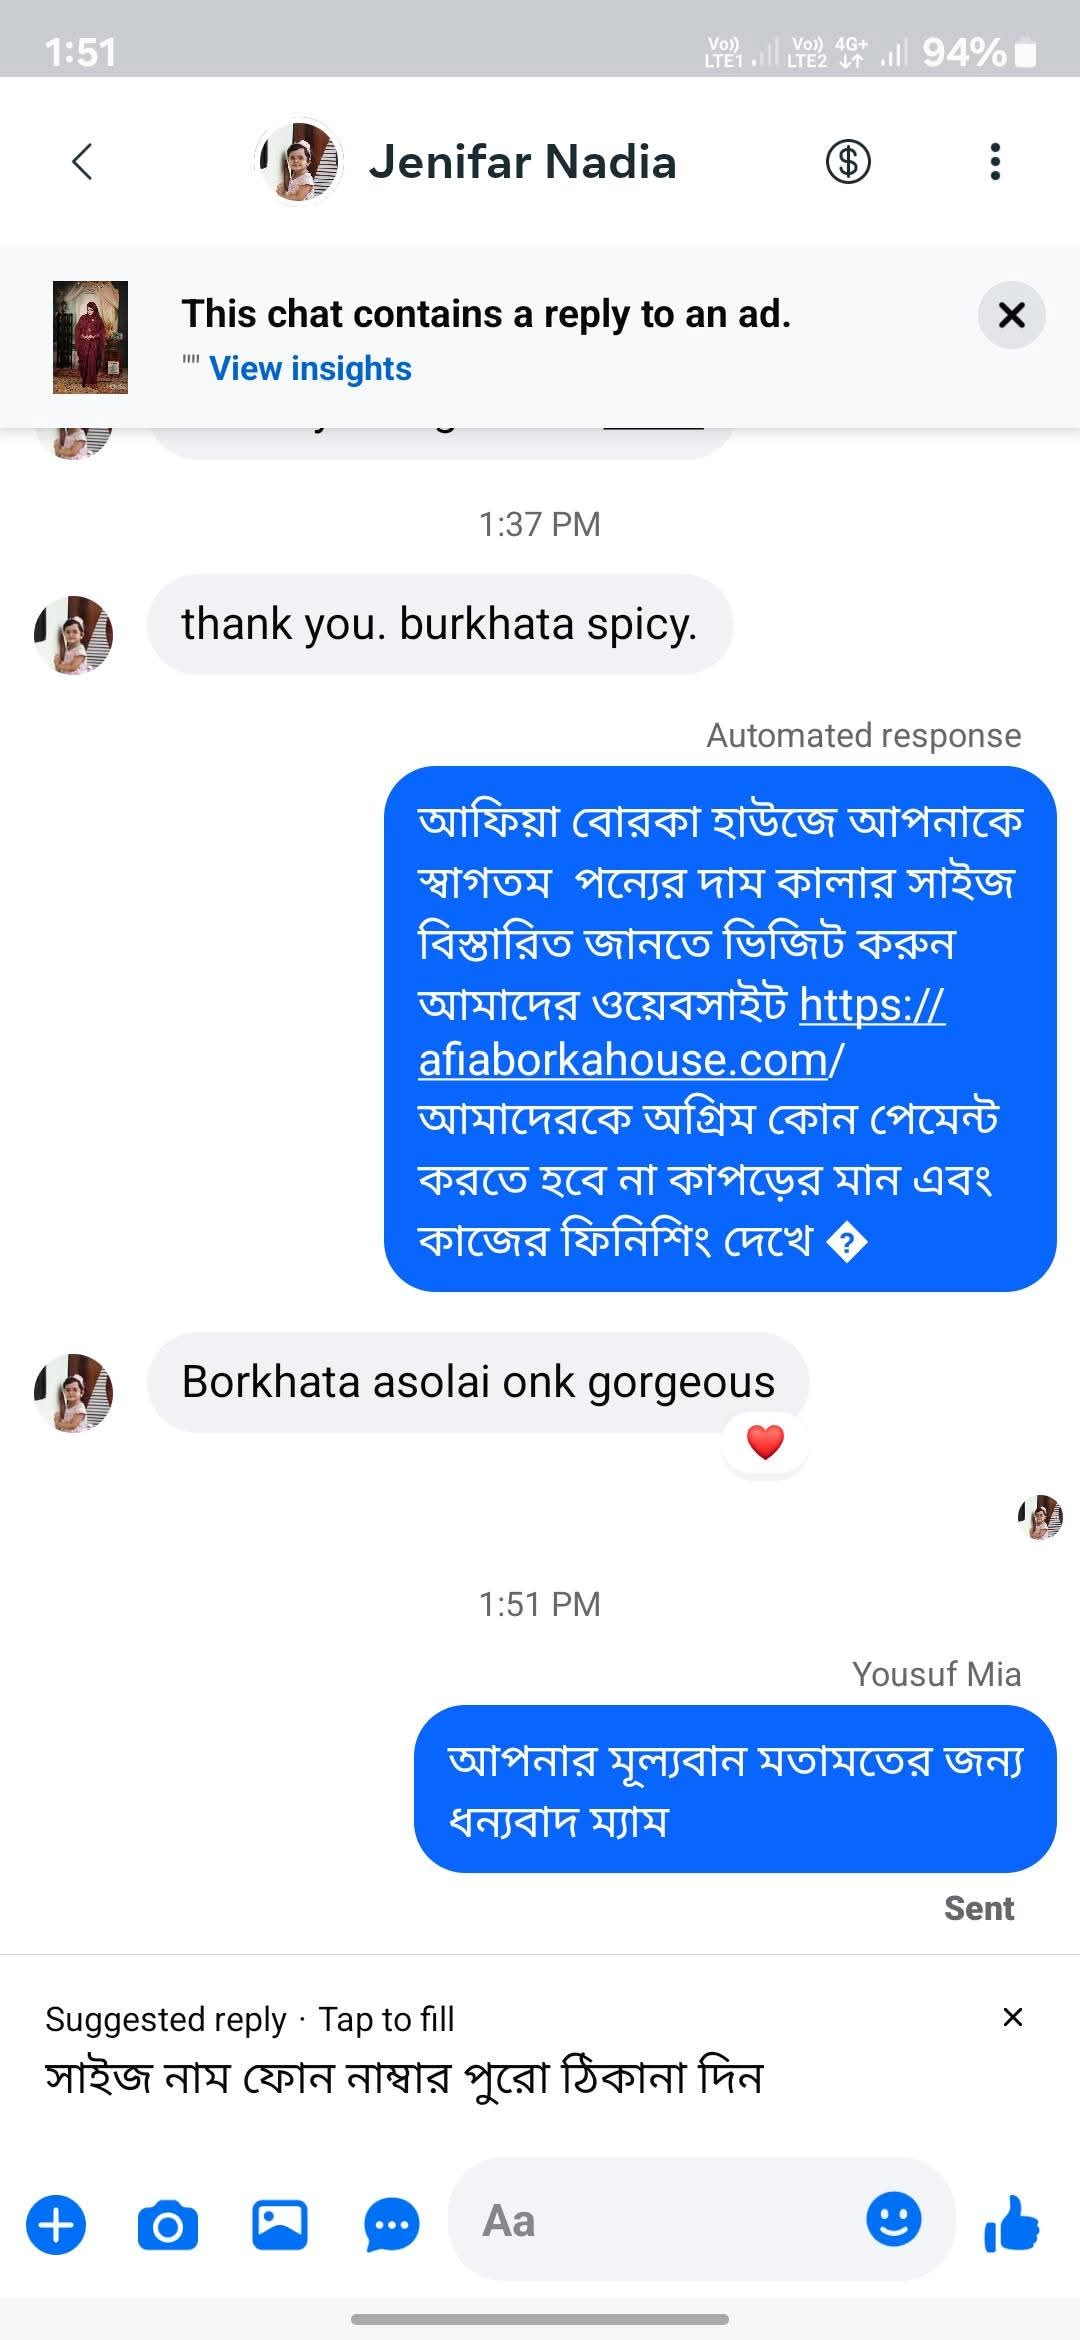Open the plus more actions menu

56,2225
